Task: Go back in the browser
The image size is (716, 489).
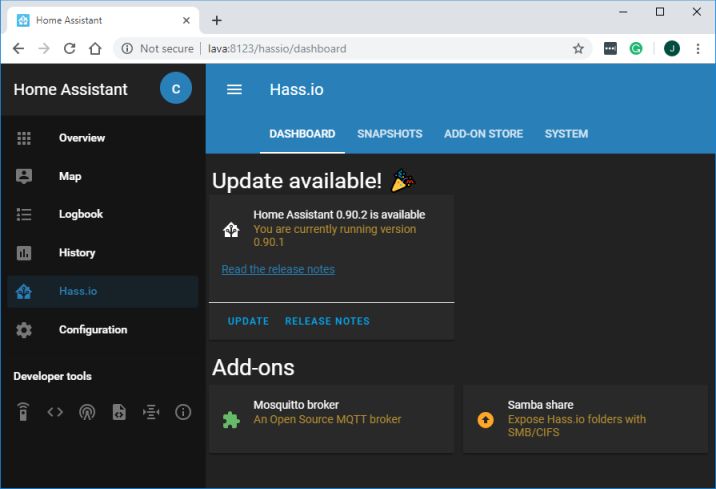Action: [x=18, y=48]
